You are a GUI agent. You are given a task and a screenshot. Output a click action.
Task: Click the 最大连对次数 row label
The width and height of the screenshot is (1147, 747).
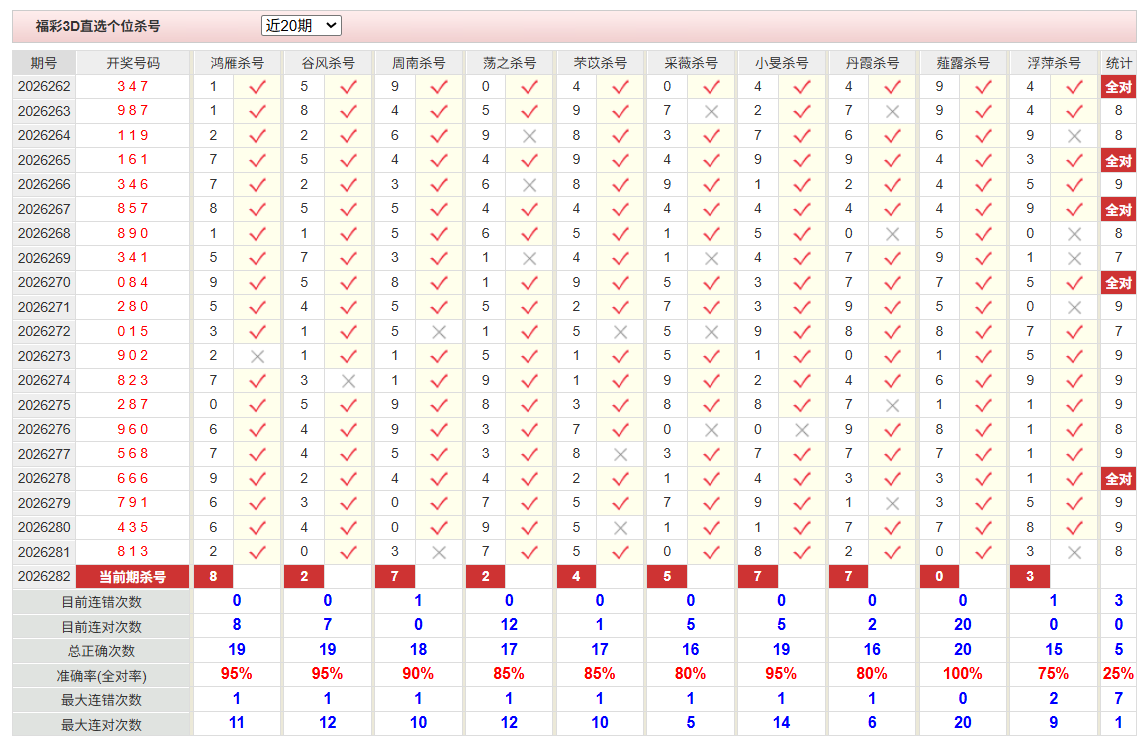pos(101,725)
